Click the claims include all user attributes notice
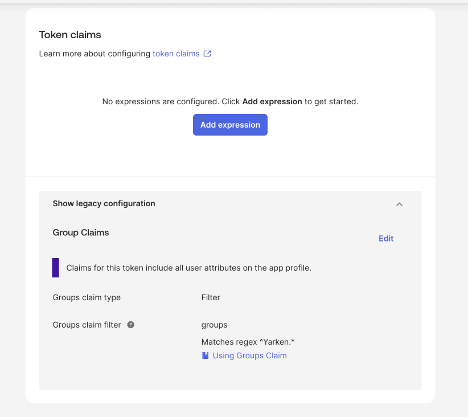The image size is (468, 417). coord(189,268)
